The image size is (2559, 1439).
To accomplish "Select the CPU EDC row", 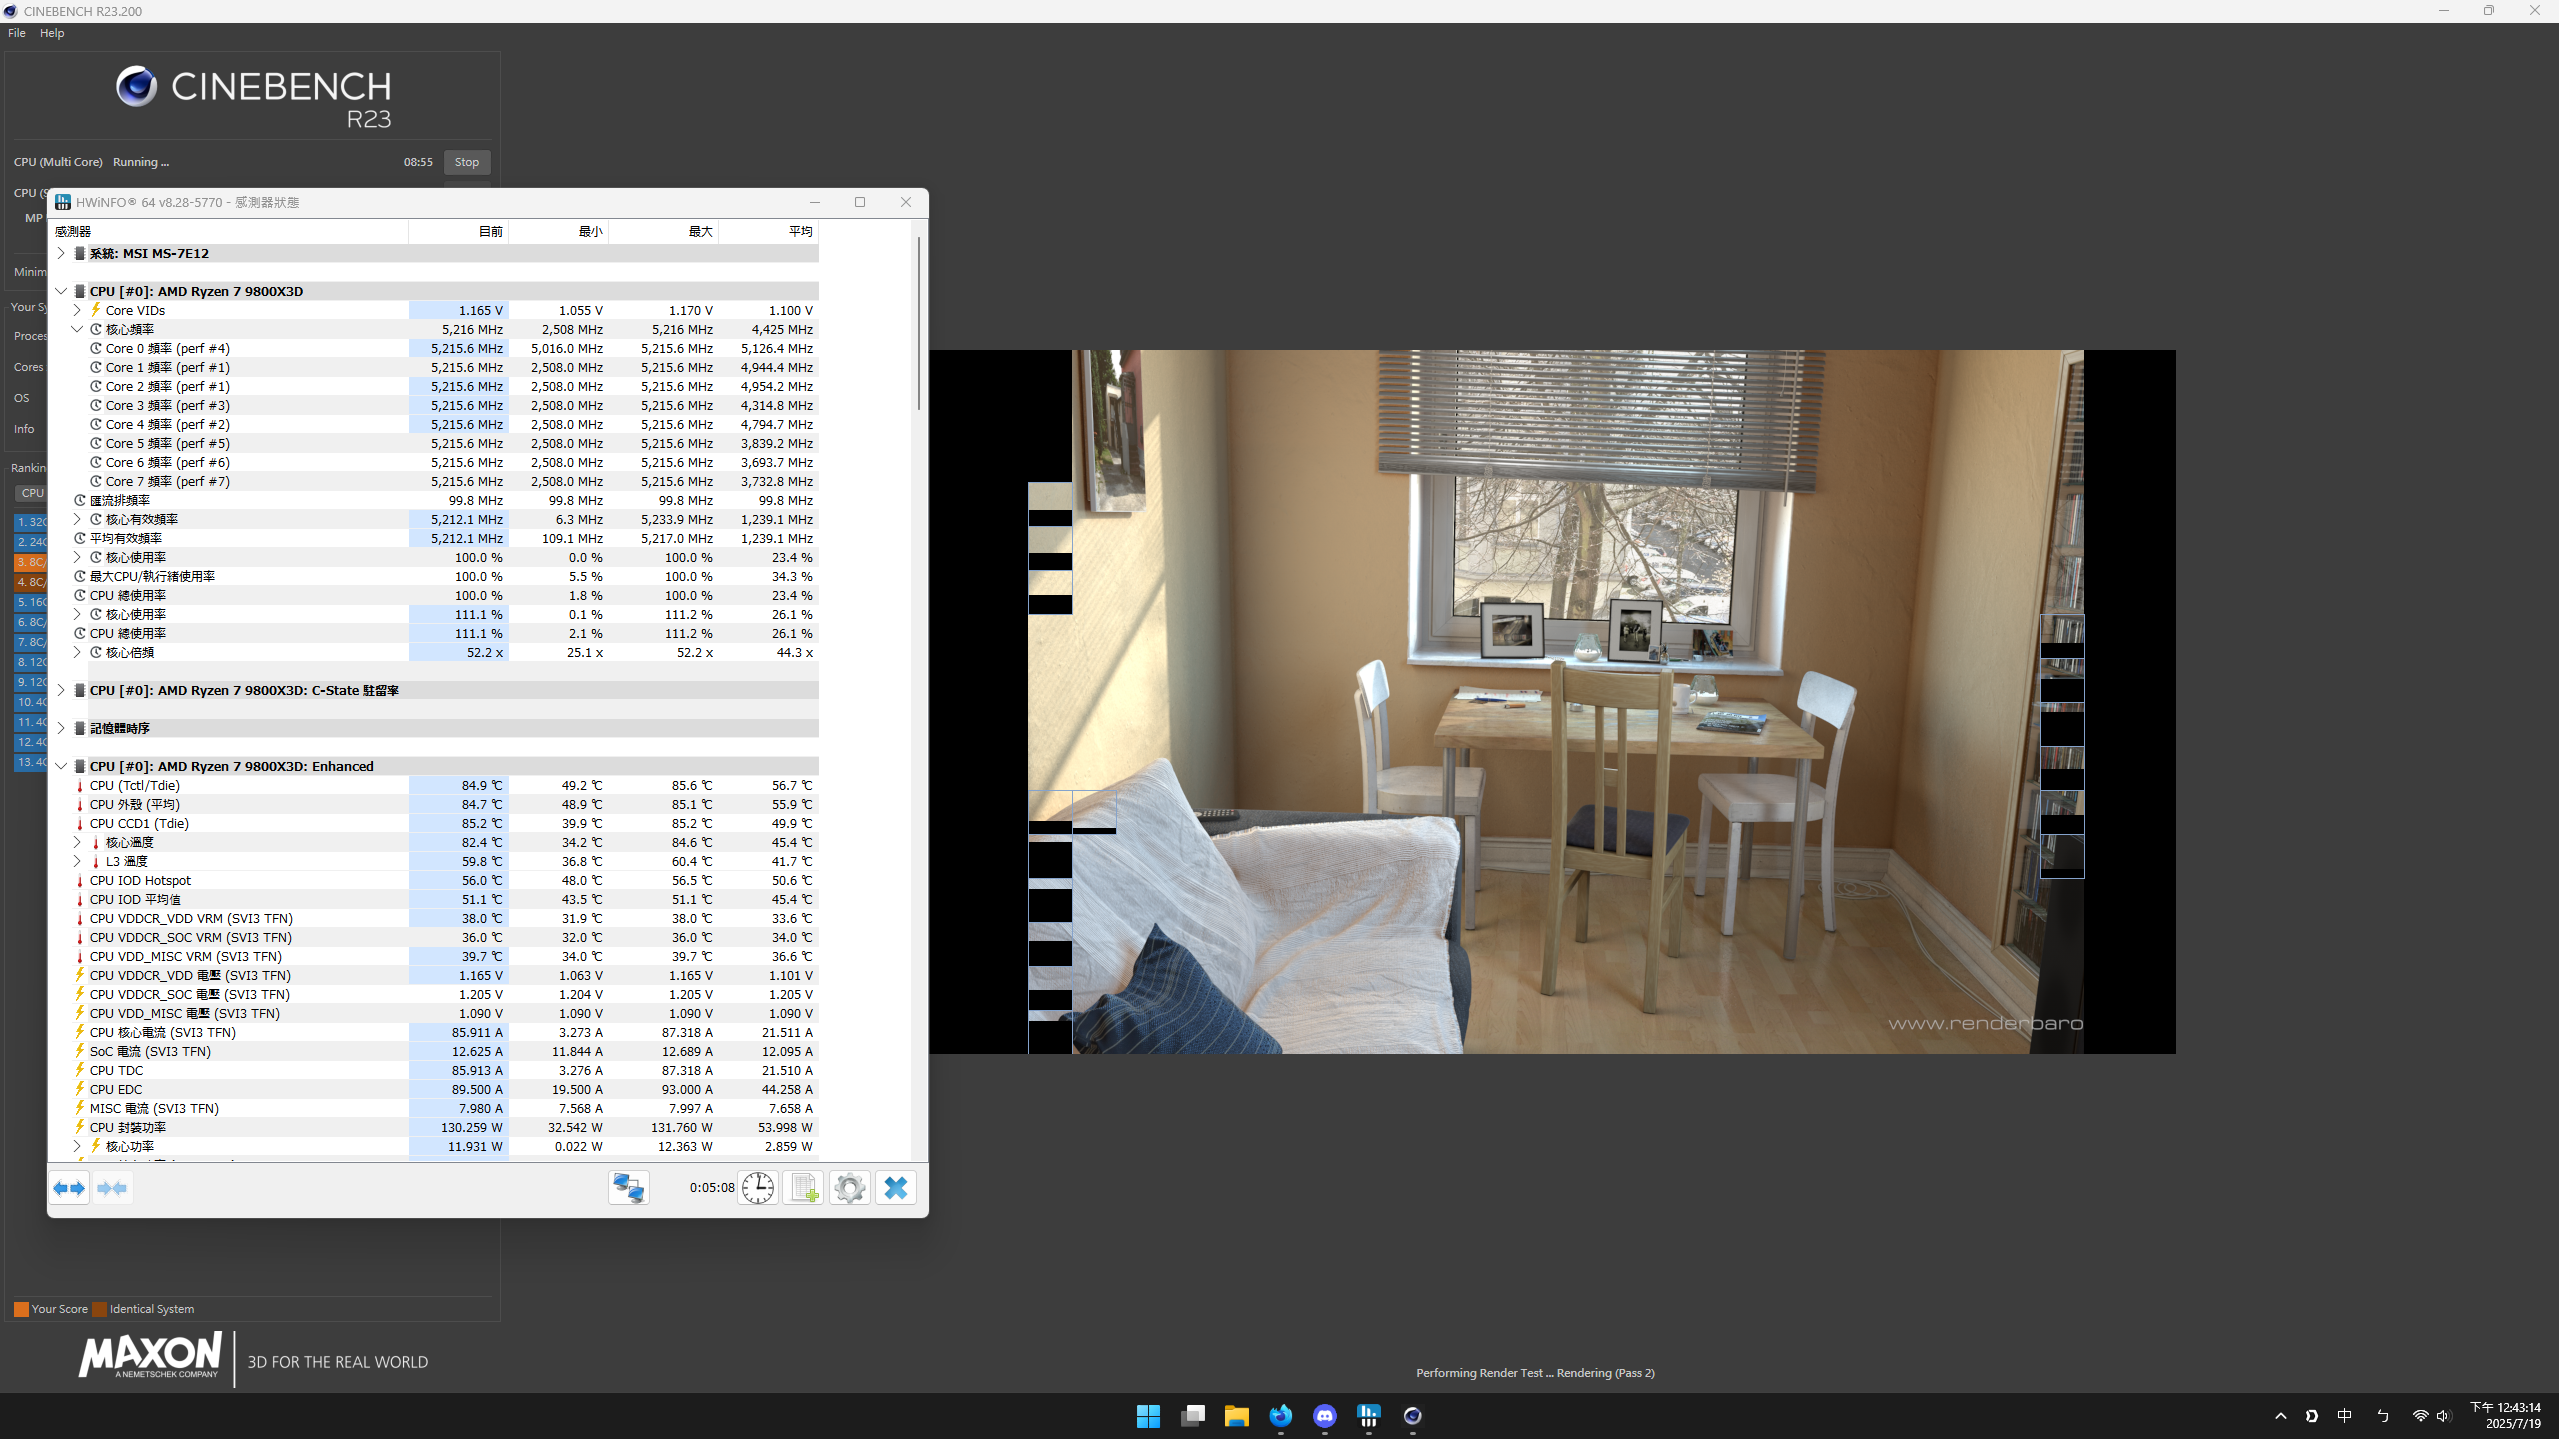I will (x=434, y=1089).
